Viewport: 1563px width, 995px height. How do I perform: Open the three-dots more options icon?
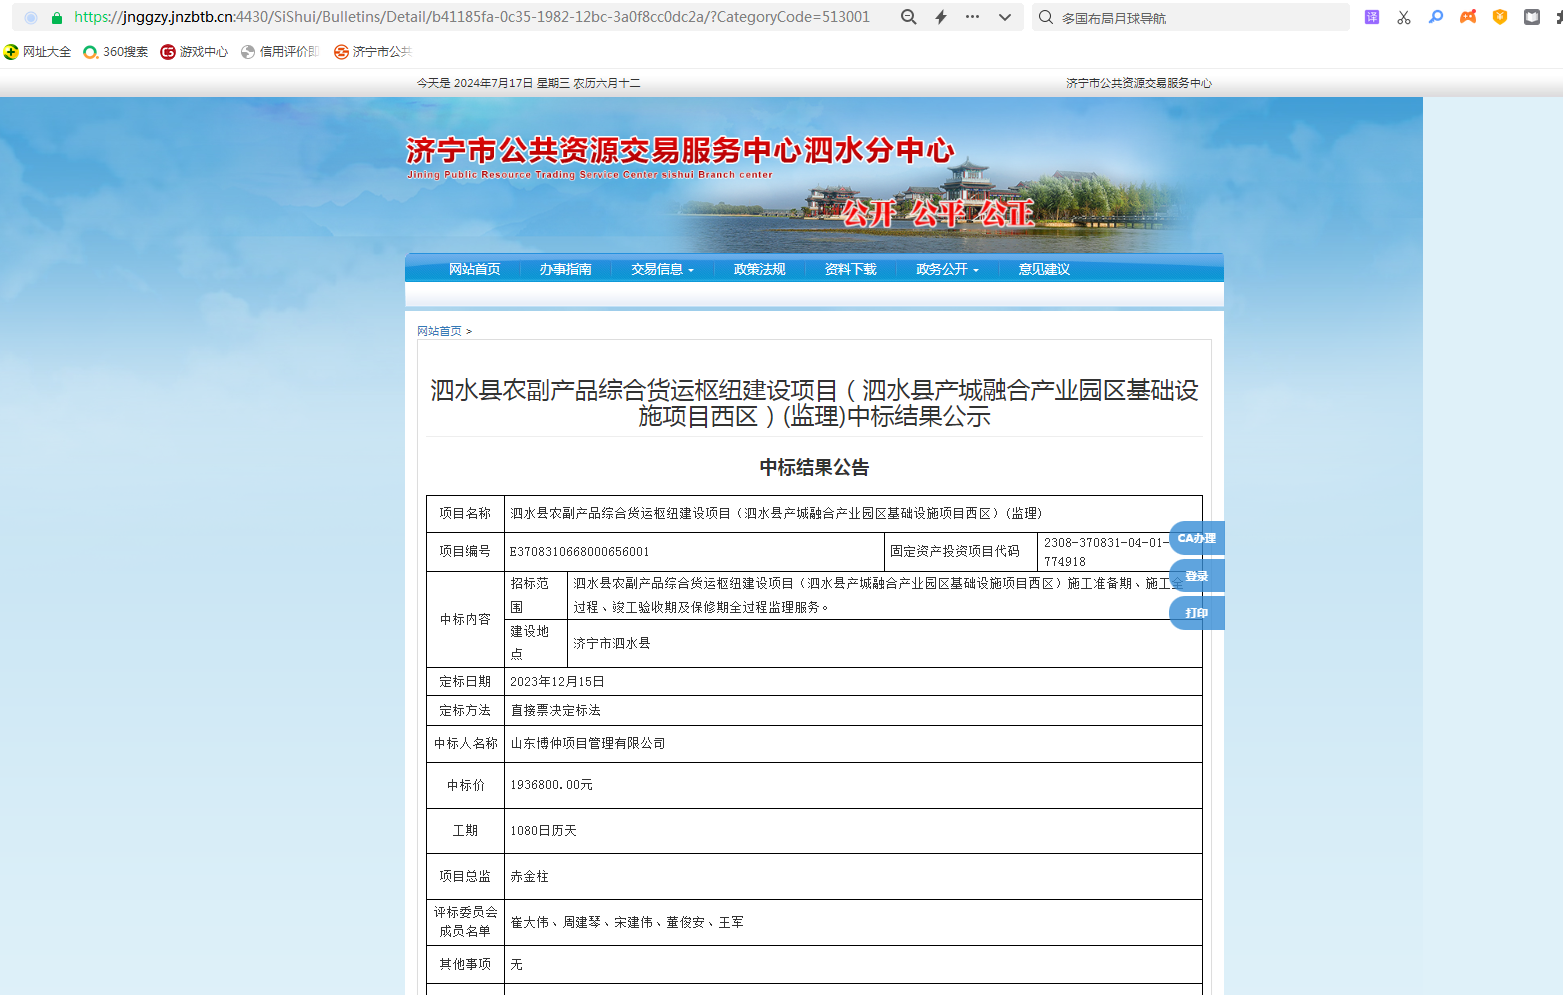(972, 17)
